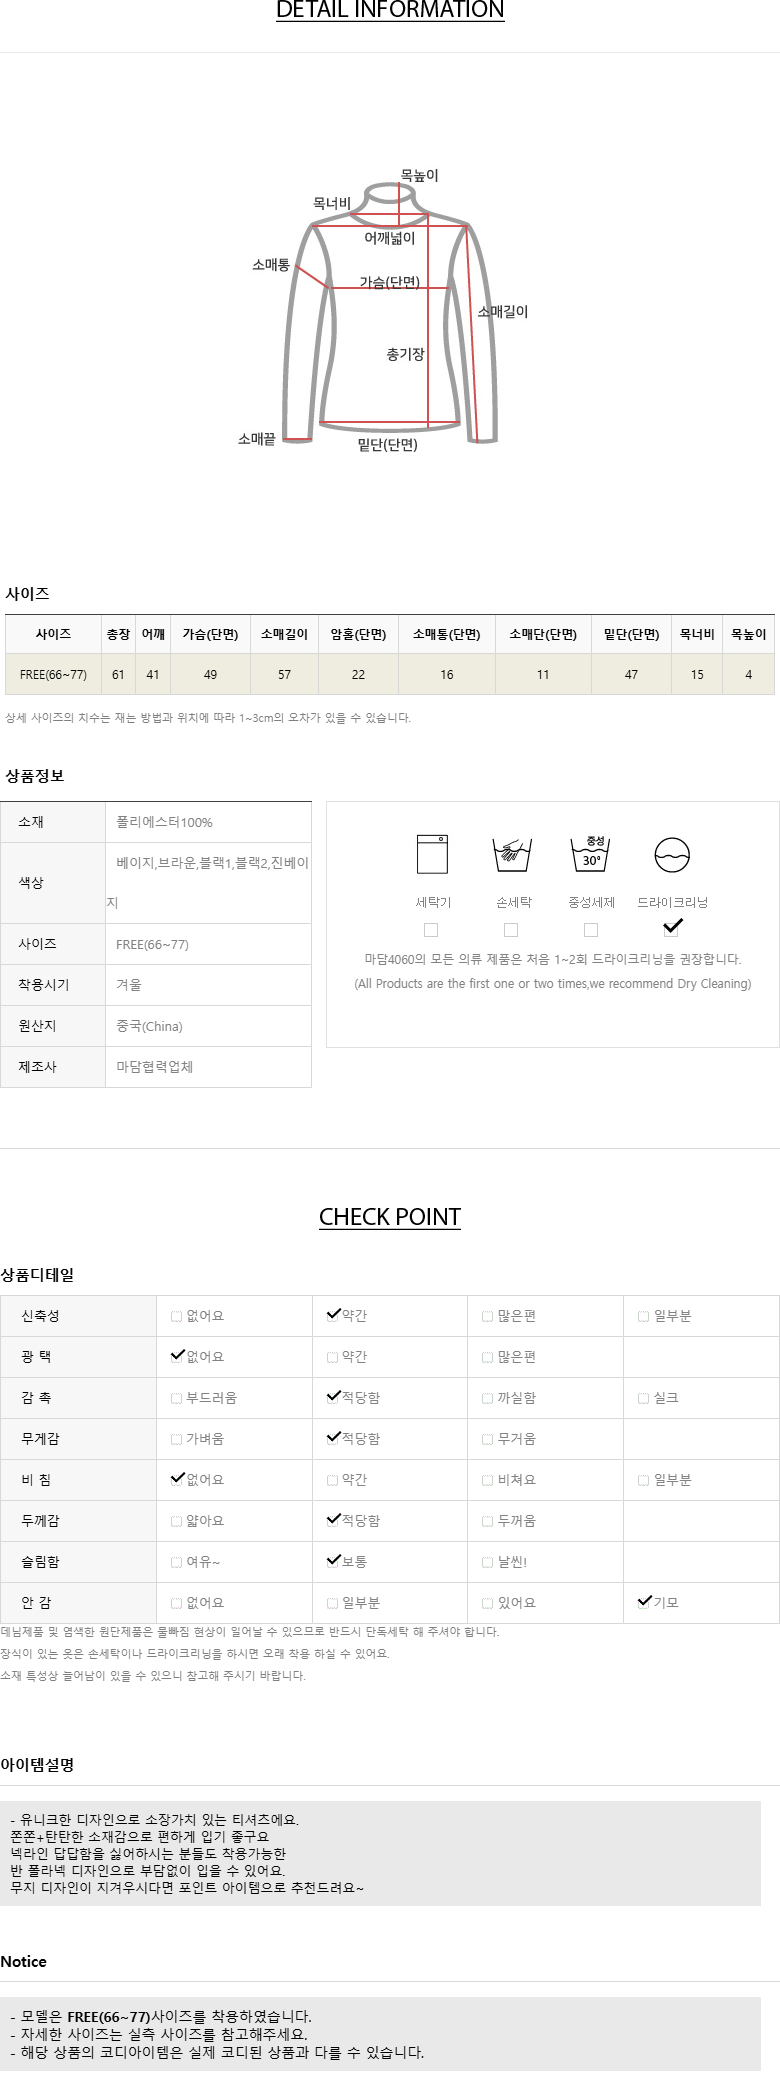
Task: Toggle 보통 checkbox in 슬림함 row
Action: 334,1561
